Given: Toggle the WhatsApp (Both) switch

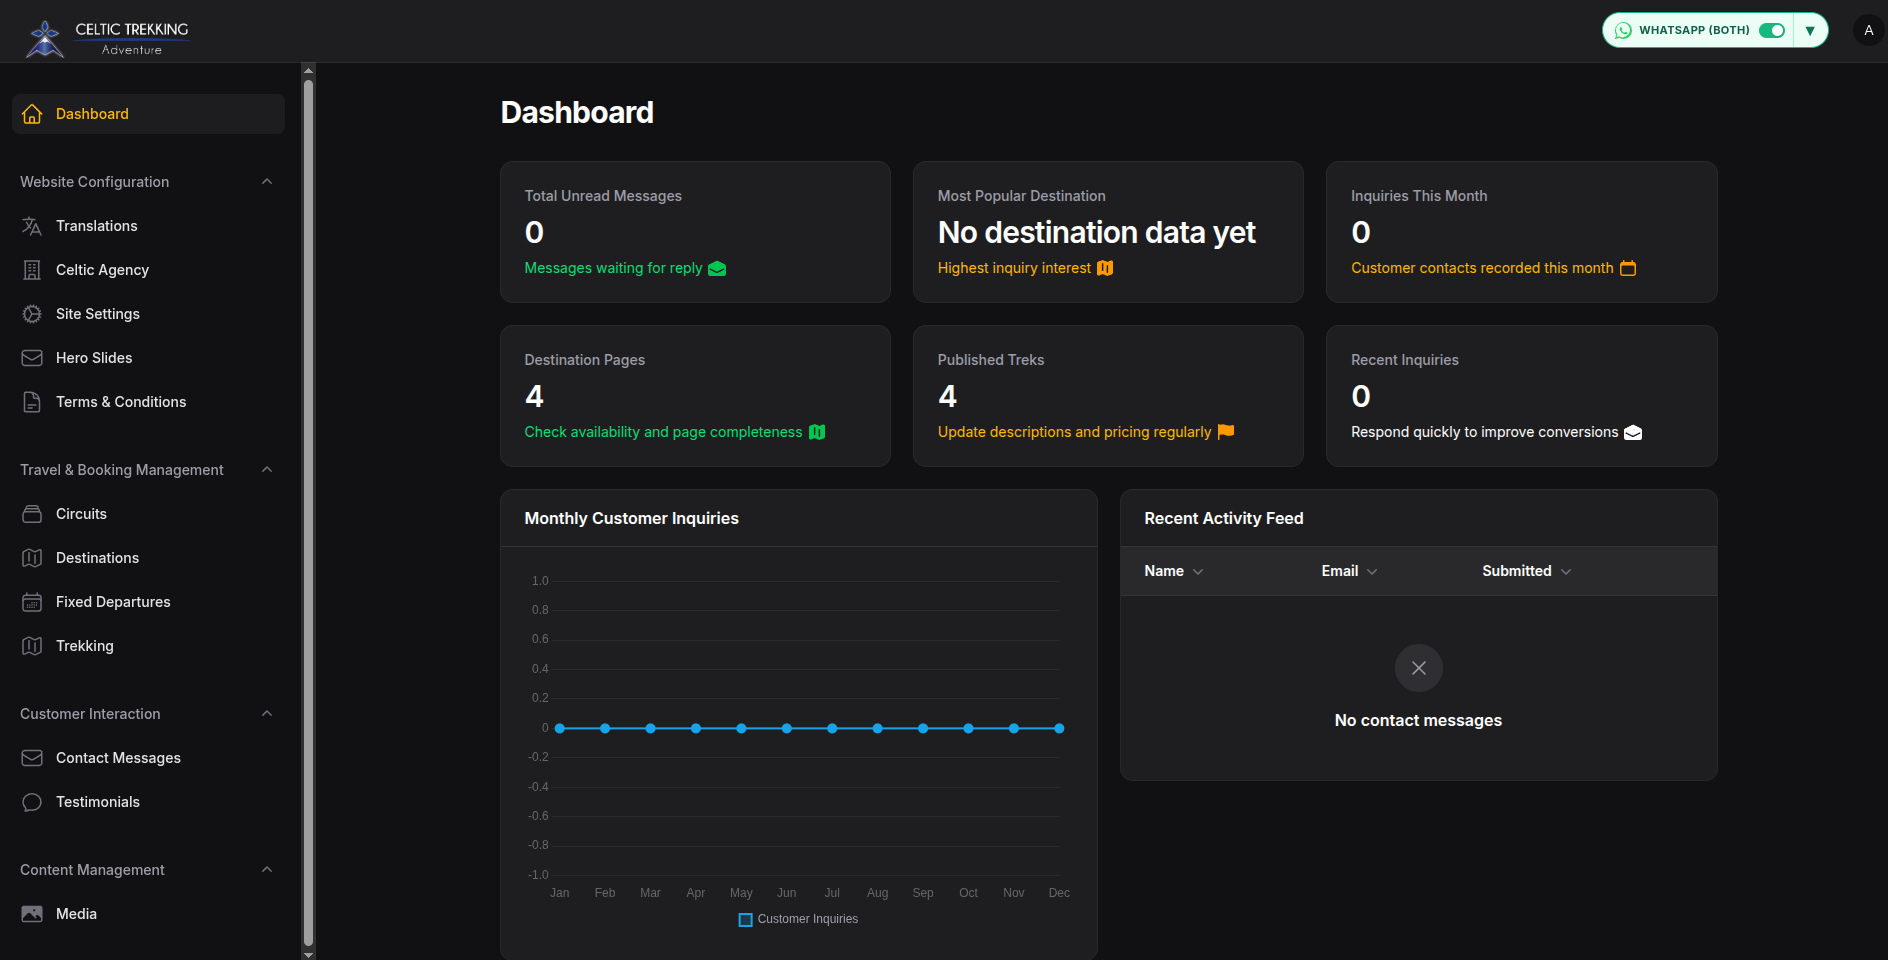Looking at the screenshot, I should coord(1772,30).
